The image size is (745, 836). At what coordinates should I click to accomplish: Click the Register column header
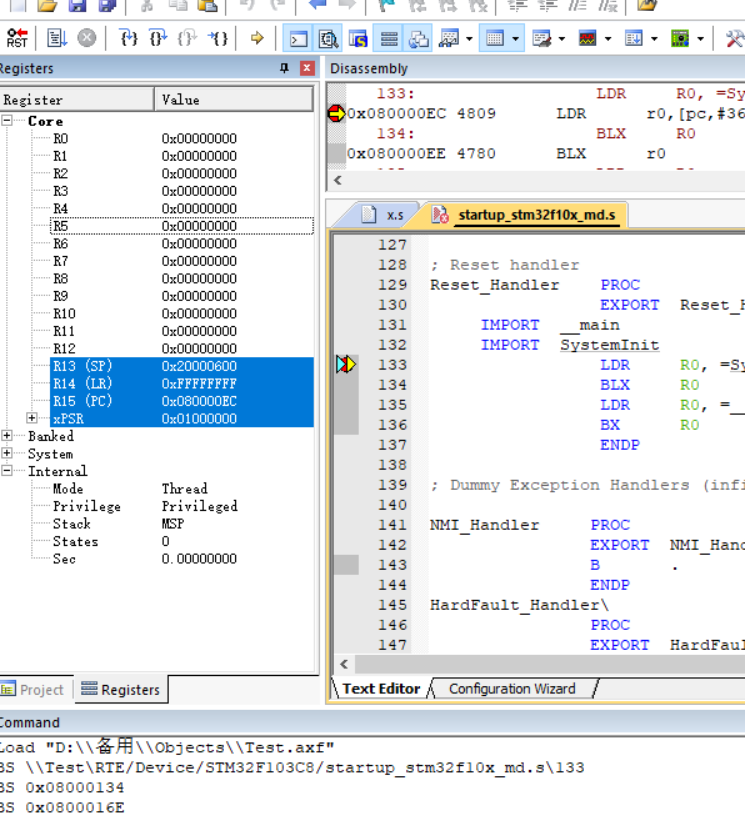[77, 100]
